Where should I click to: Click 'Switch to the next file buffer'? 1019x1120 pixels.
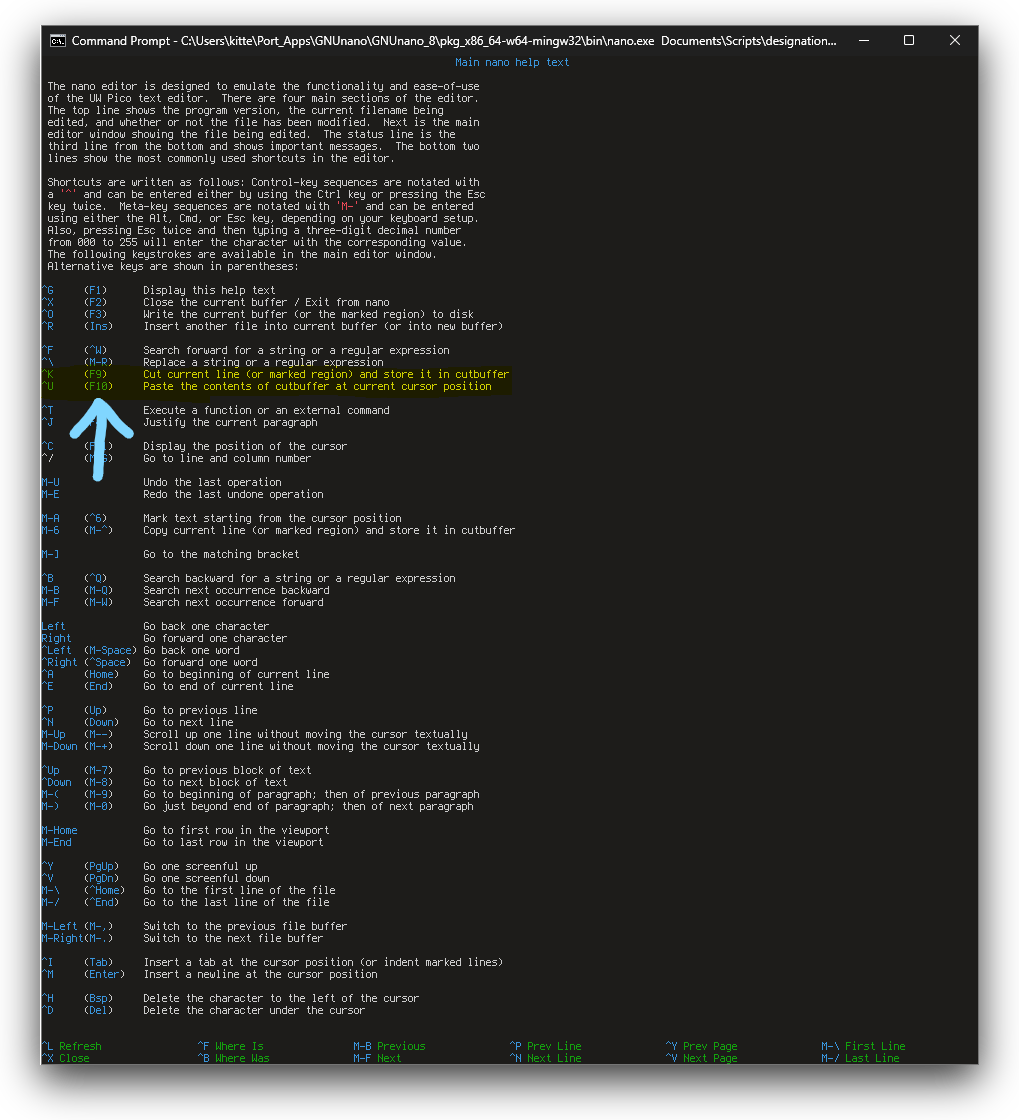pos(234,939)
